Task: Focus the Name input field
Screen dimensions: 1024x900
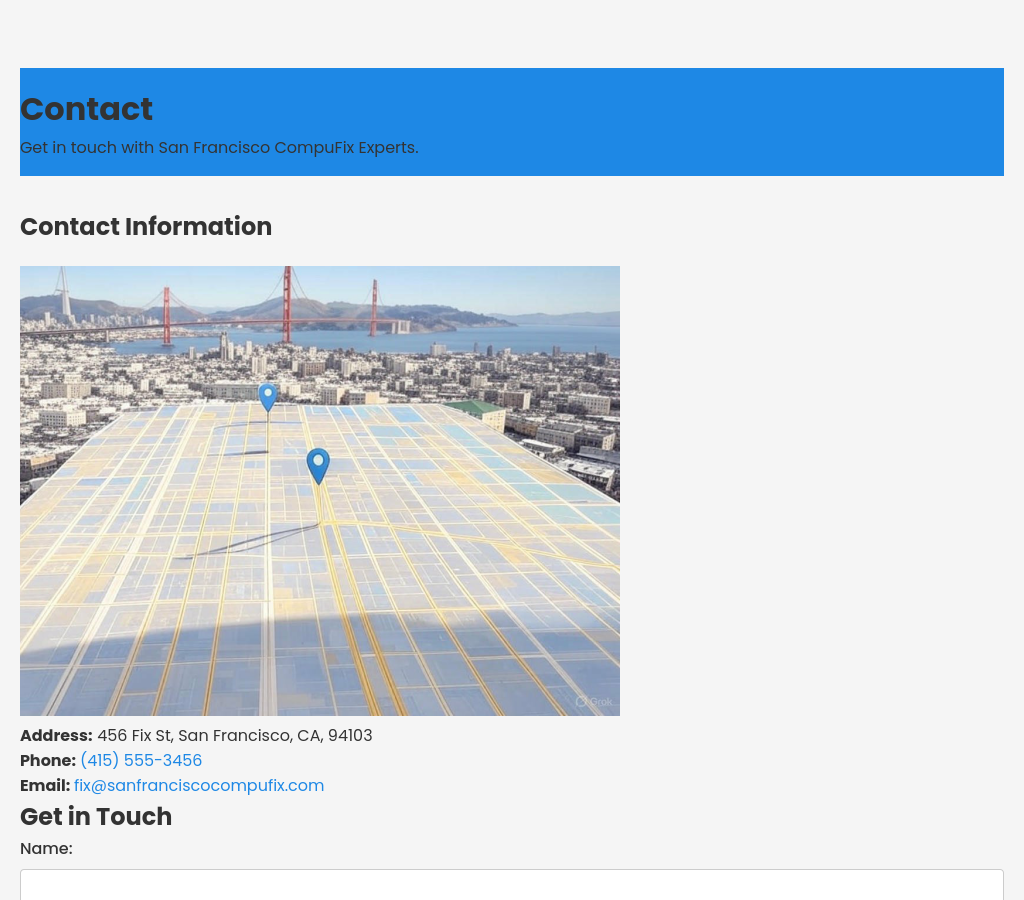Action: coord(511,884)
